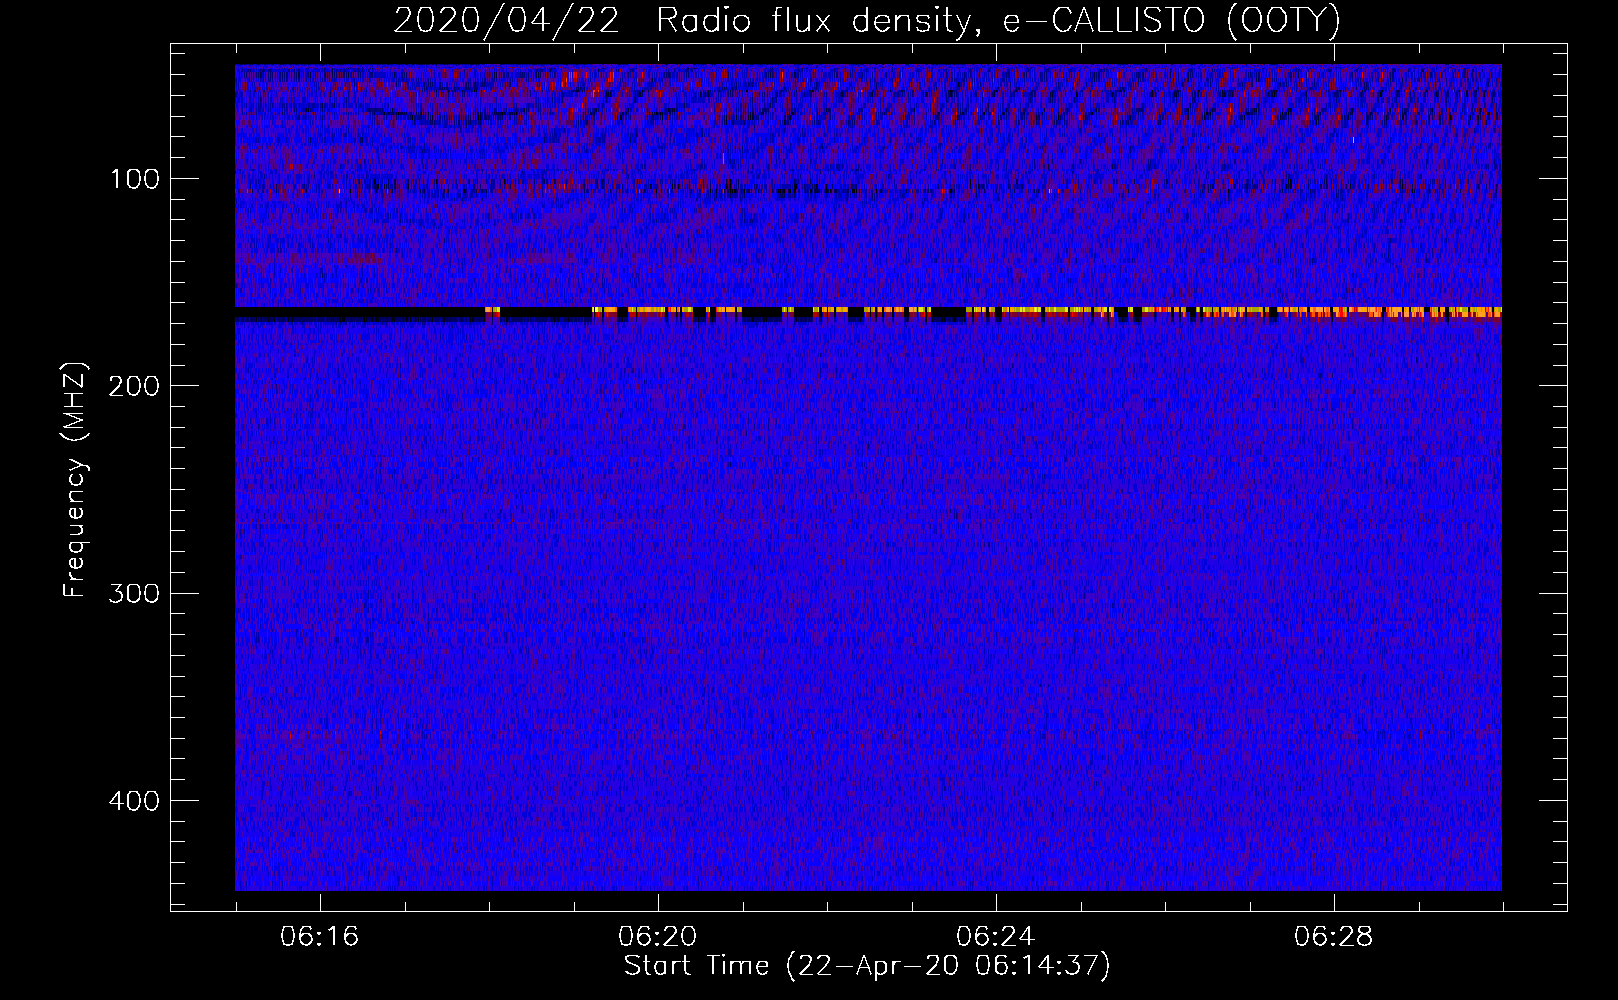Click the plot title '2020/04/22 Radio flux density, e-CALLISTO (OOTY)'

point(867,21)
